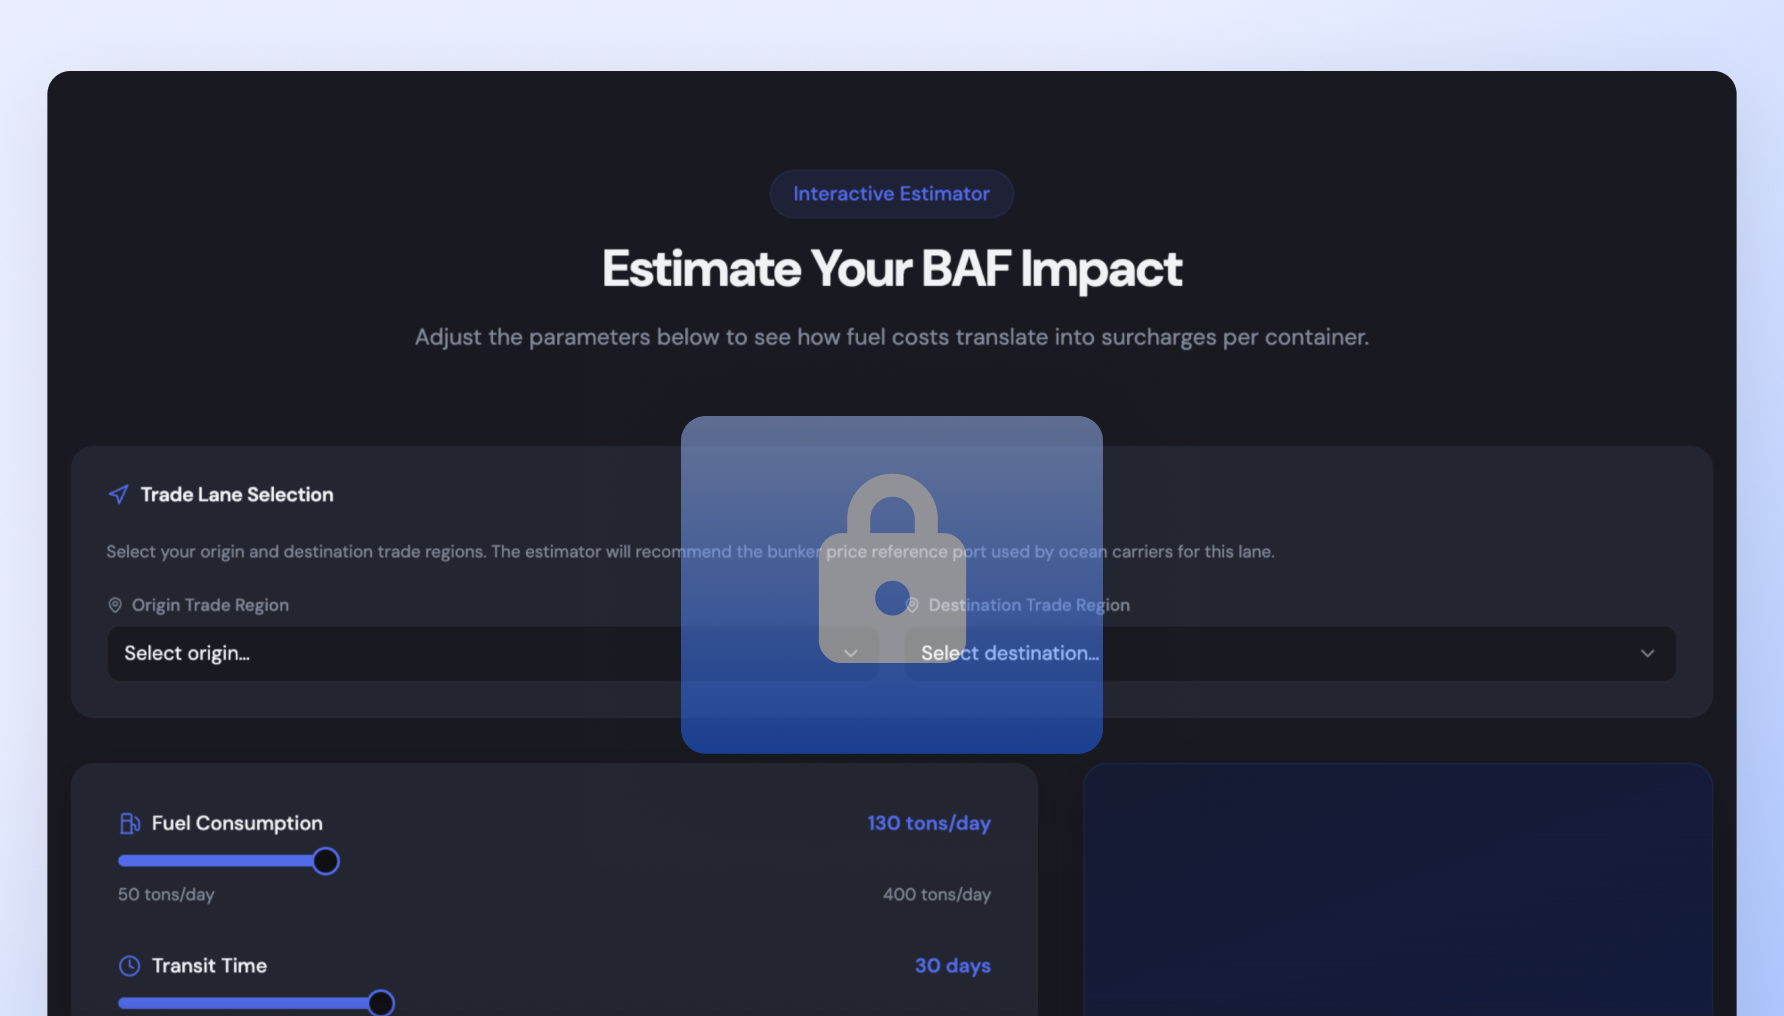Click the chevron on the destination dropdown
The width and height of the screenshot is (1784, 1016).
point(1648,653)
